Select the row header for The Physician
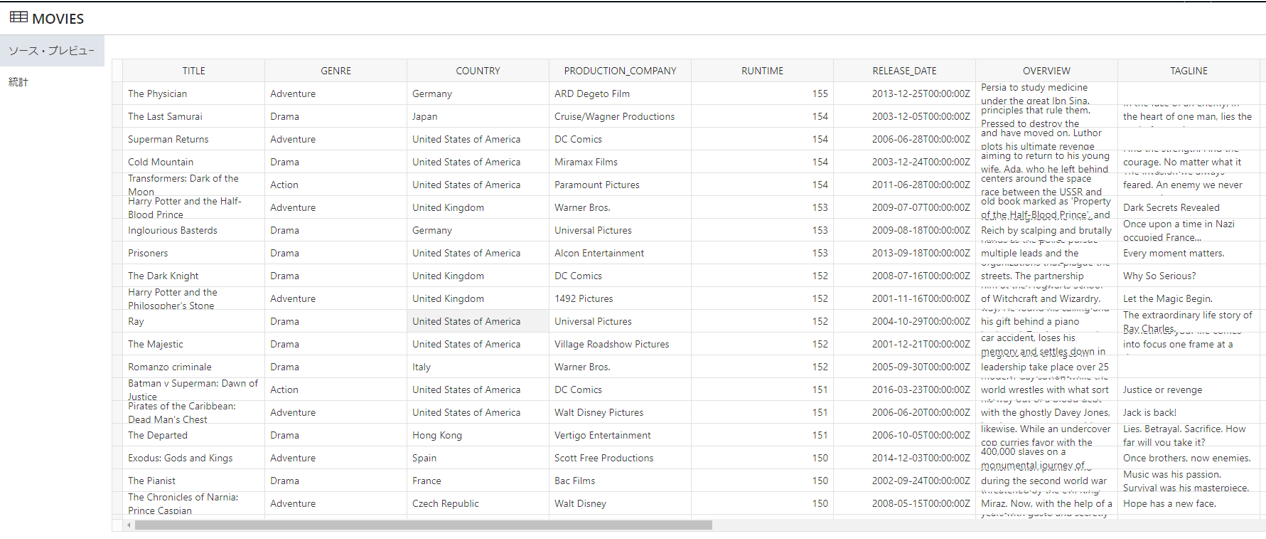1266x539 pixels. [117, 94]
